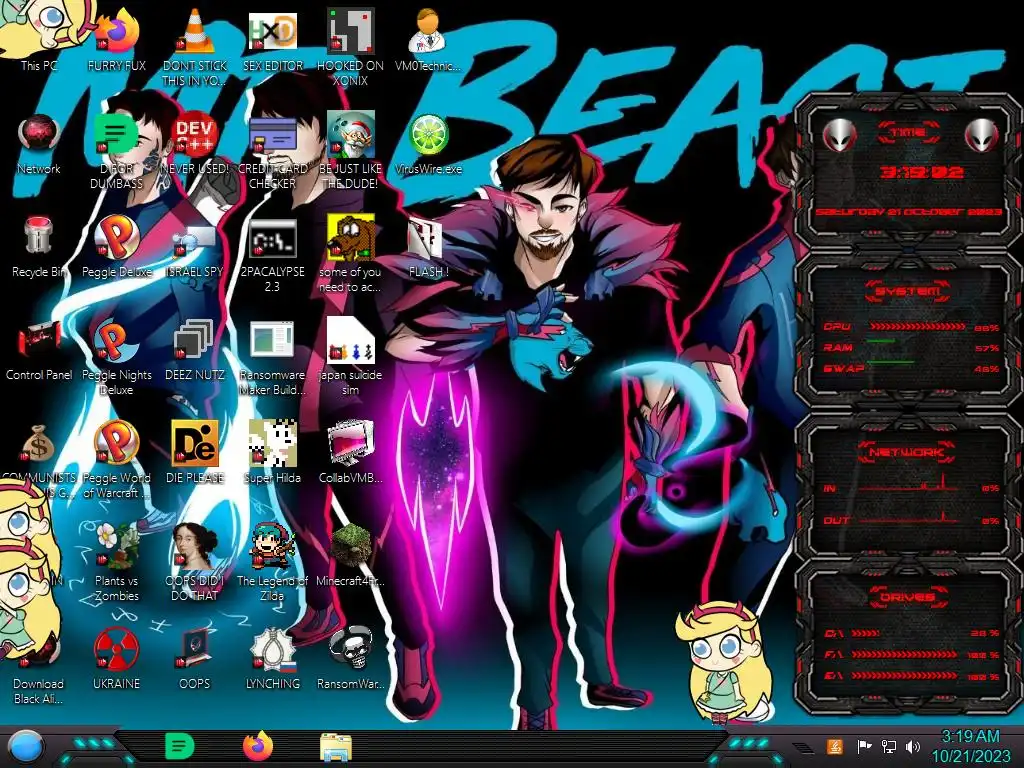1024x768 pixels.
Task: Click the NETWORK header in the widget
Action: [x=908, y=451]
